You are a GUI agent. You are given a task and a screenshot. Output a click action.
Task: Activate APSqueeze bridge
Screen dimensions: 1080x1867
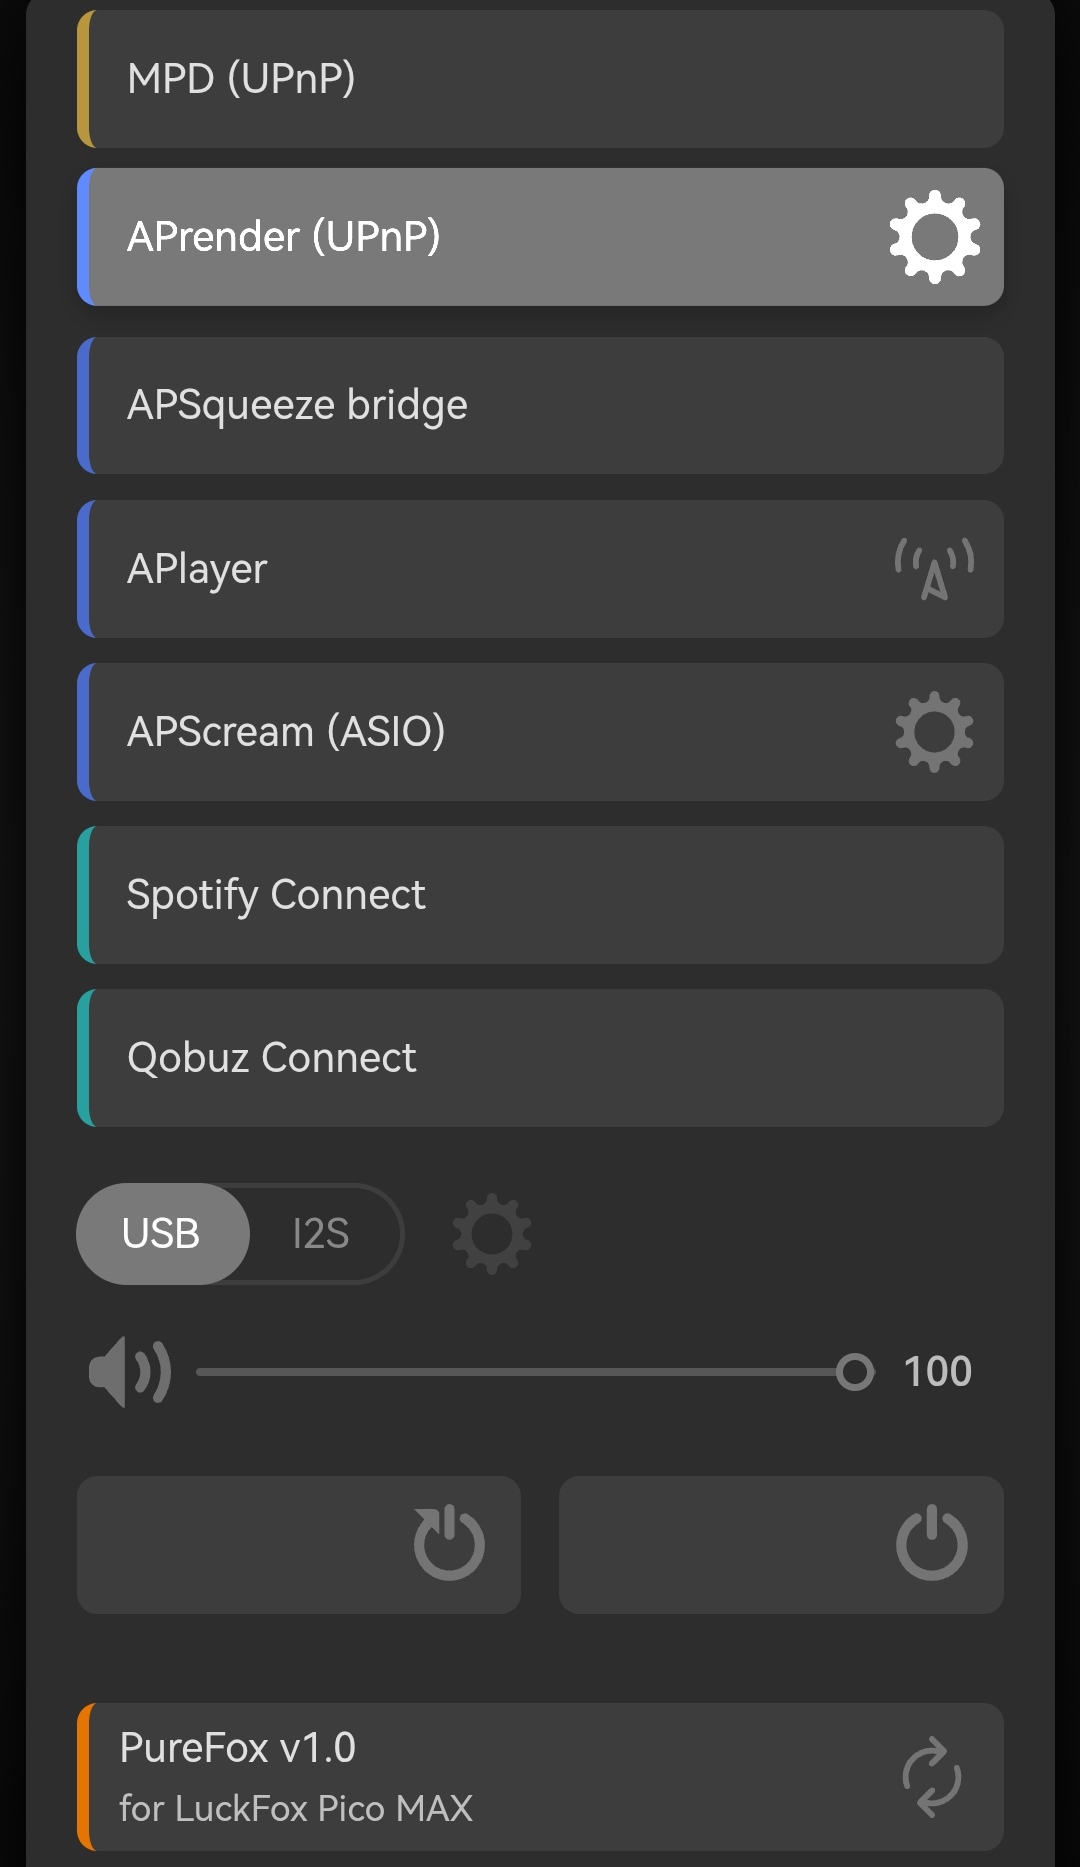[x=540, y=406]
